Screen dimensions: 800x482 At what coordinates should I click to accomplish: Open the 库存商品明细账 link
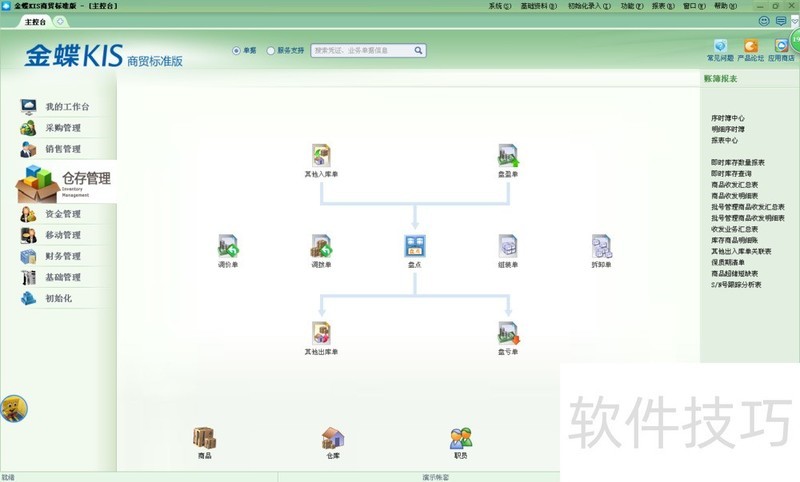pyautogui.click(x=735, y=240)
